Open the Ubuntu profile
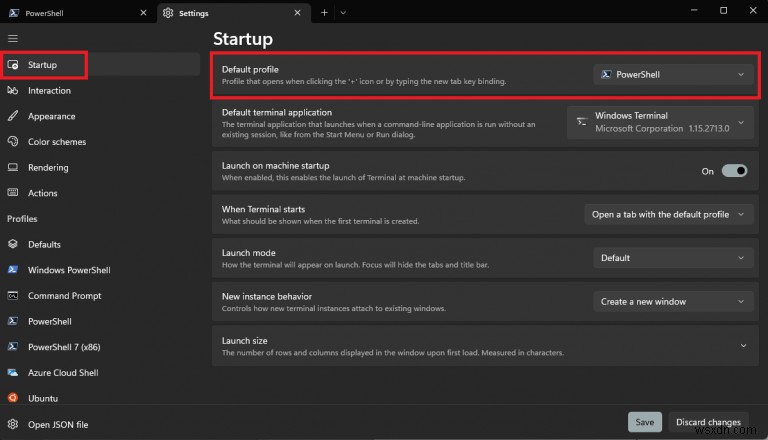 pos(100,398)
